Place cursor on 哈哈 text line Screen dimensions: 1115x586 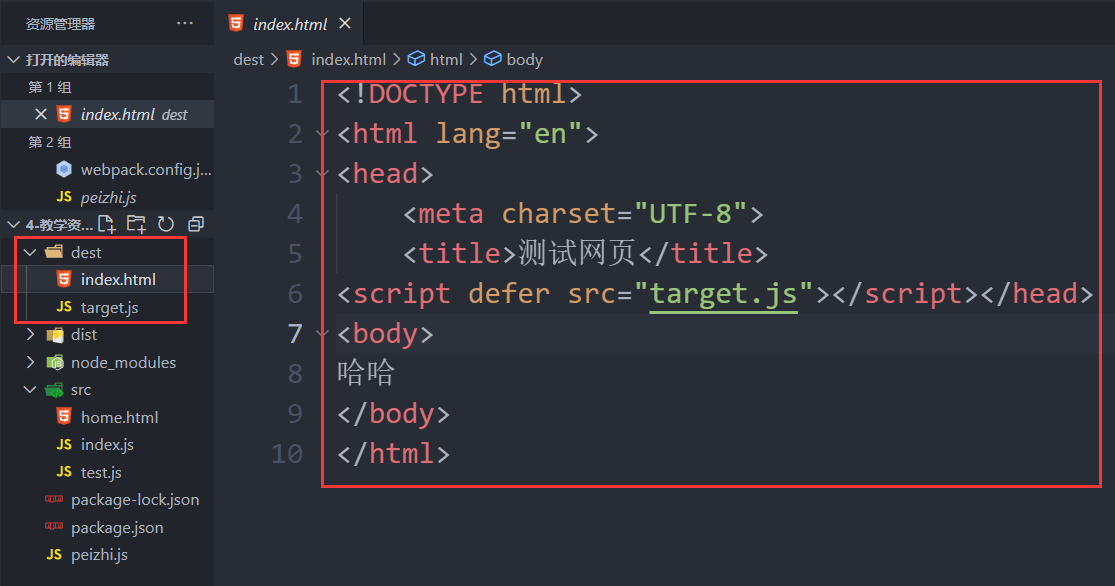point(366,373)
